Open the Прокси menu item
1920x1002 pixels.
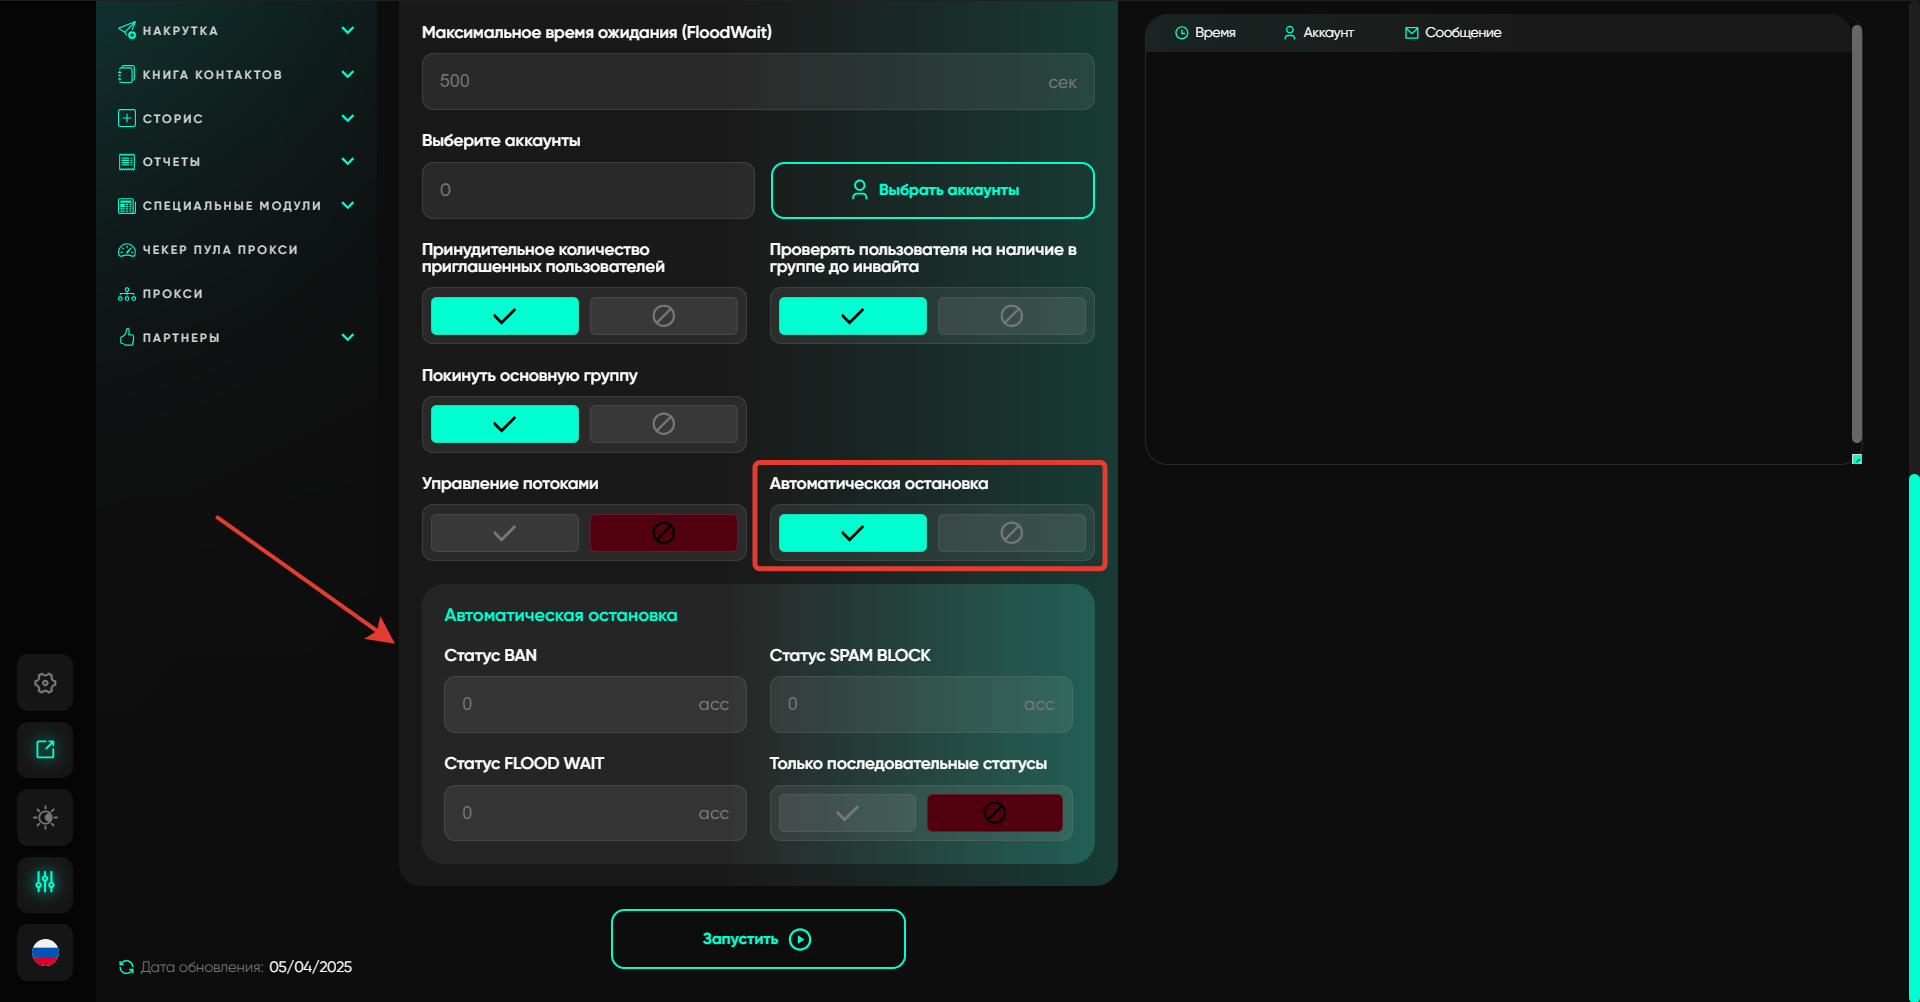click(172, 294)
